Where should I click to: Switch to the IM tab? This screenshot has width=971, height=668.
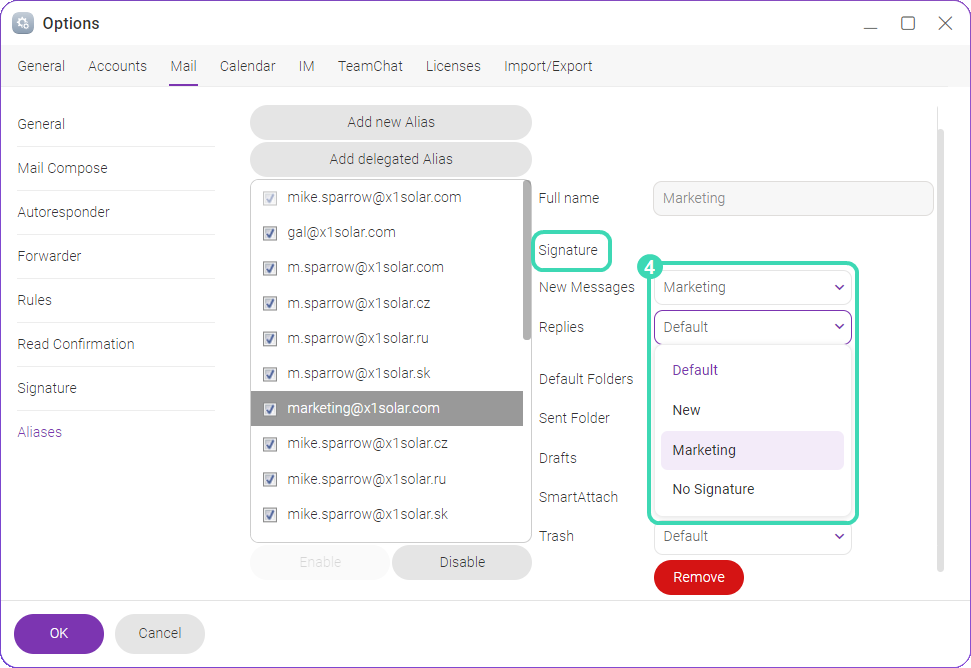pyautogui.click(x=307, y=66)
